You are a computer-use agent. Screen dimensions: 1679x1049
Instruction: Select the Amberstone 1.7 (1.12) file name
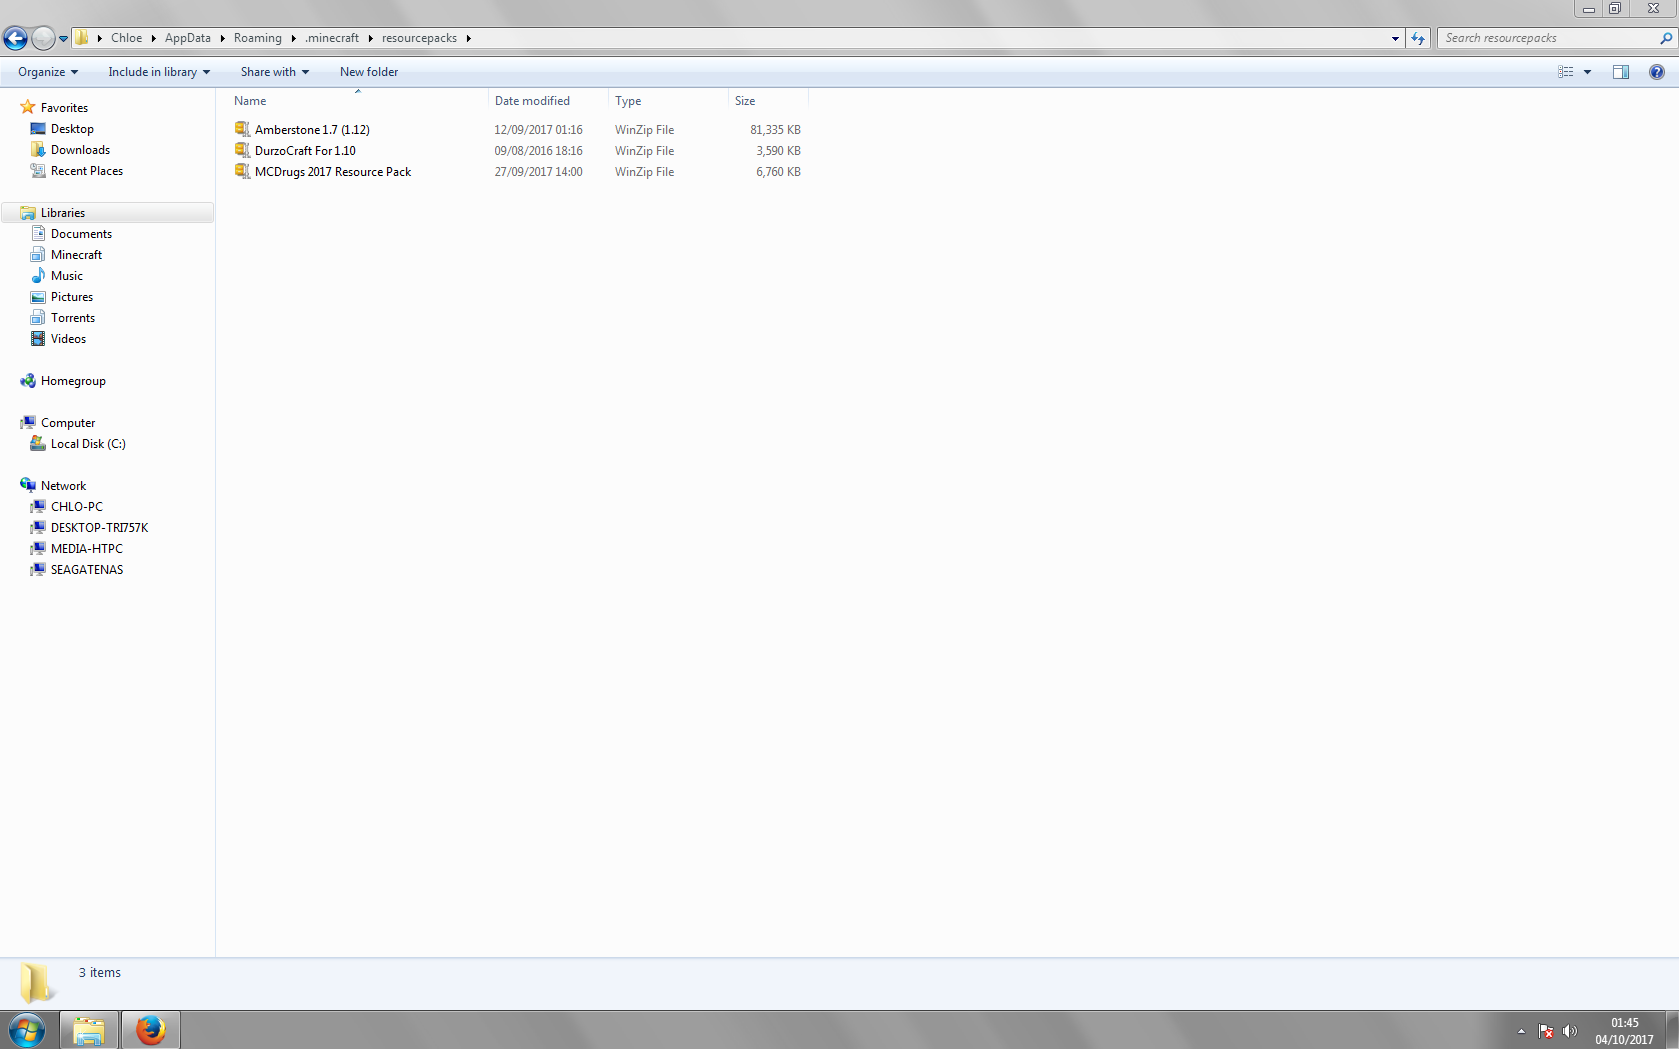pos(312,130)
